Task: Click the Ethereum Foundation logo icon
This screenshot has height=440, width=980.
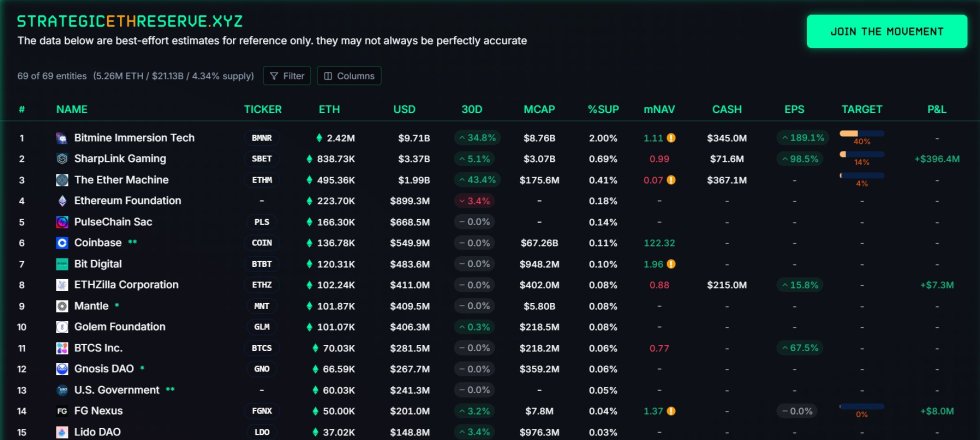Action: coord(62,201)
